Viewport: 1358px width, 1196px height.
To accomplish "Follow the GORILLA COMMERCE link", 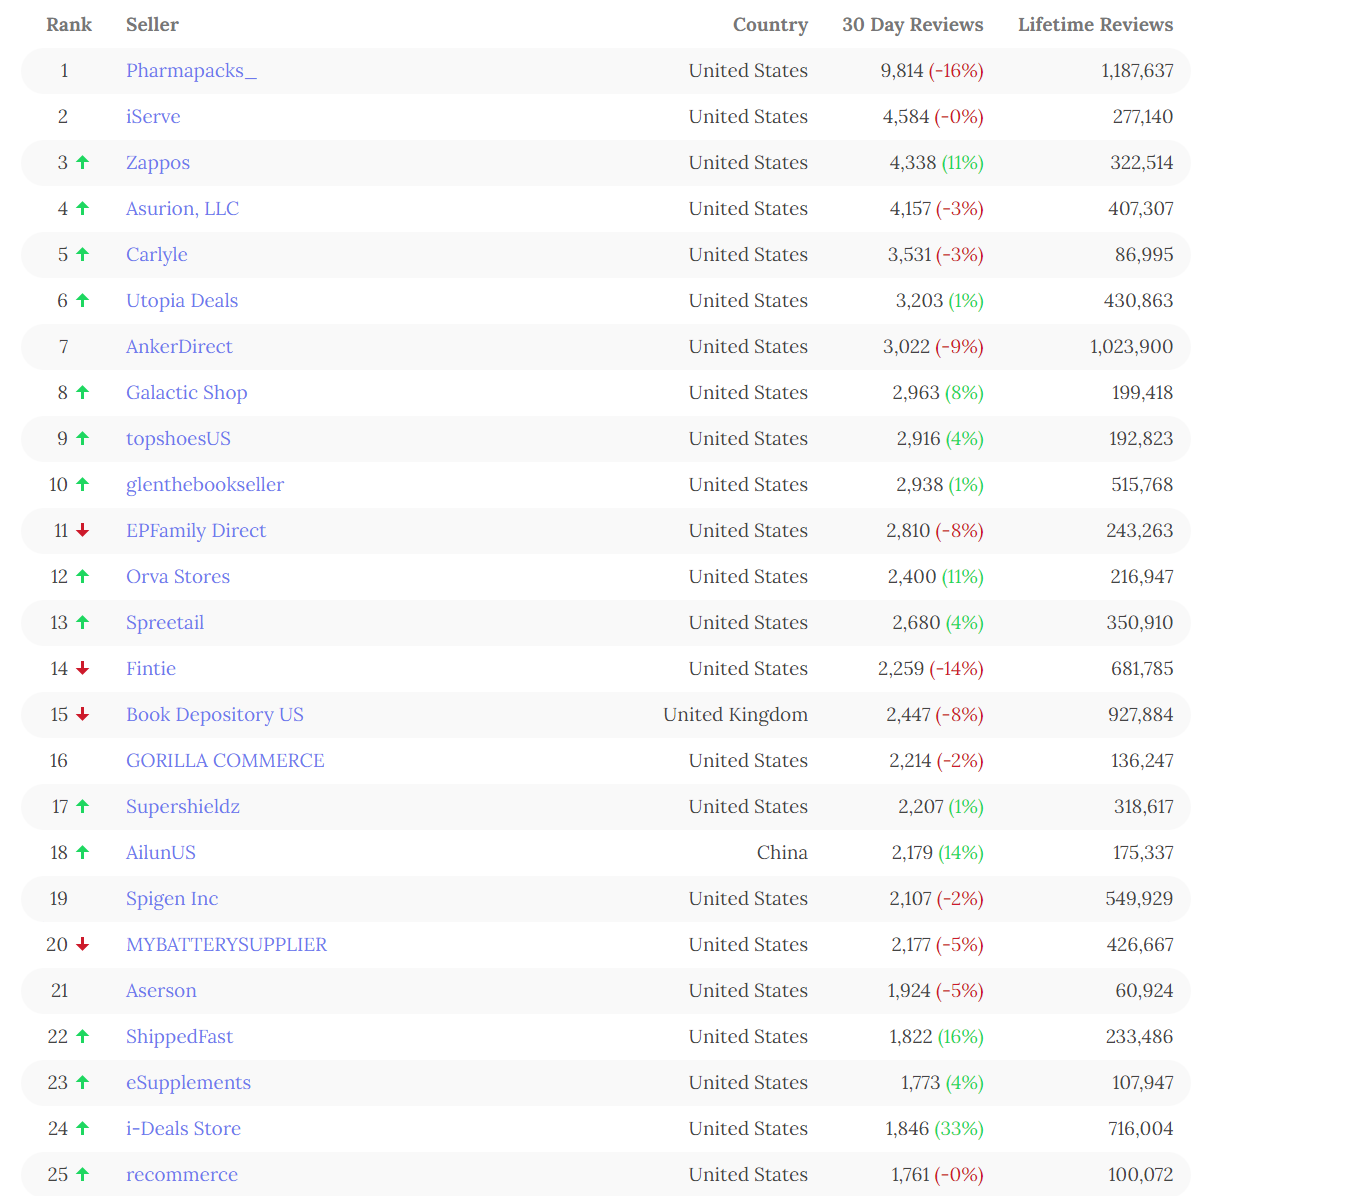I will [x=225, y=761].
